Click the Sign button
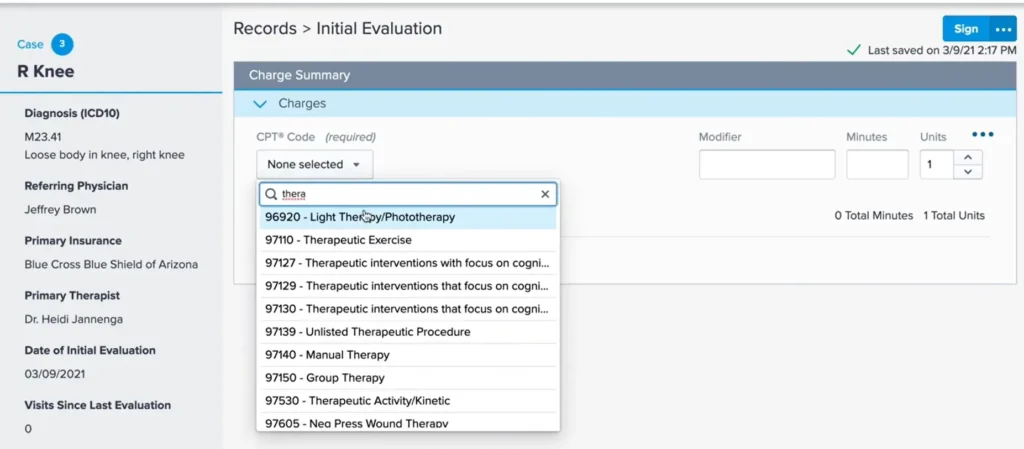This screenshot has height=449, width=1024. [966, 29]
